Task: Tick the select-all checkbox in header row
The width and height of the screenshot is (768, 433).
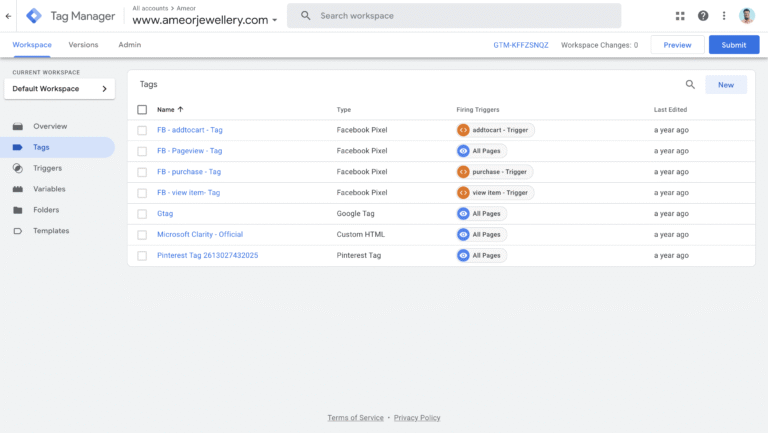Action: pyautogui.click(x=142, y=110)
